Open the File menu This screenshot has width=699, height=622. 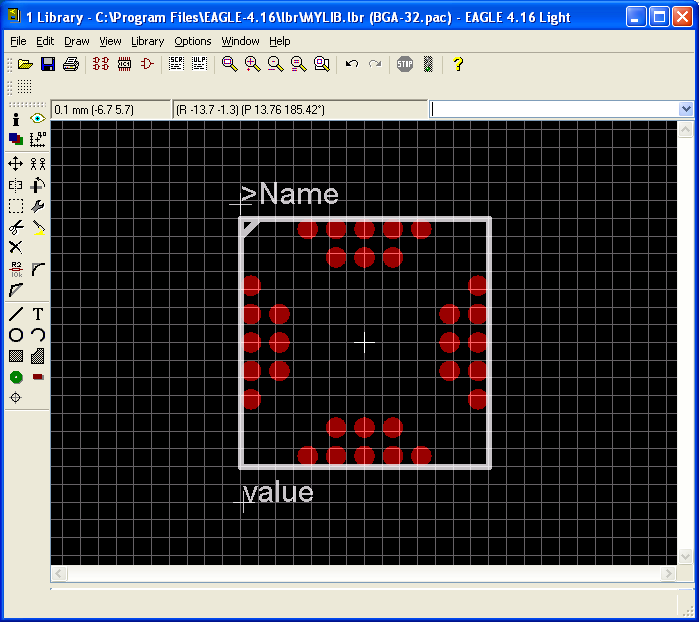pos(18,41)
